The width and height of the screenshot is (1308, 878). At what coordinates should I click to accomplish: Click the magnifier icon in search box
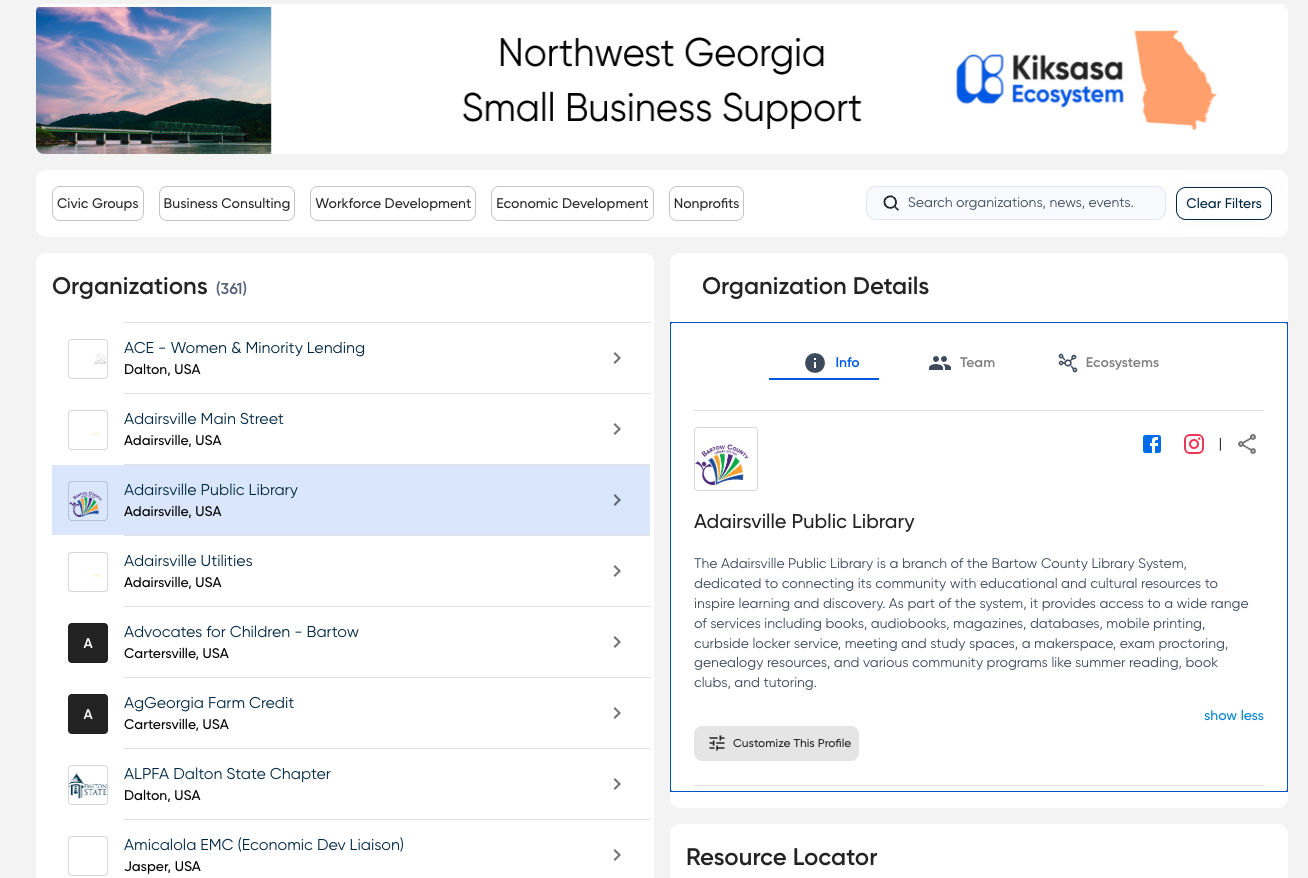[891, 203]
